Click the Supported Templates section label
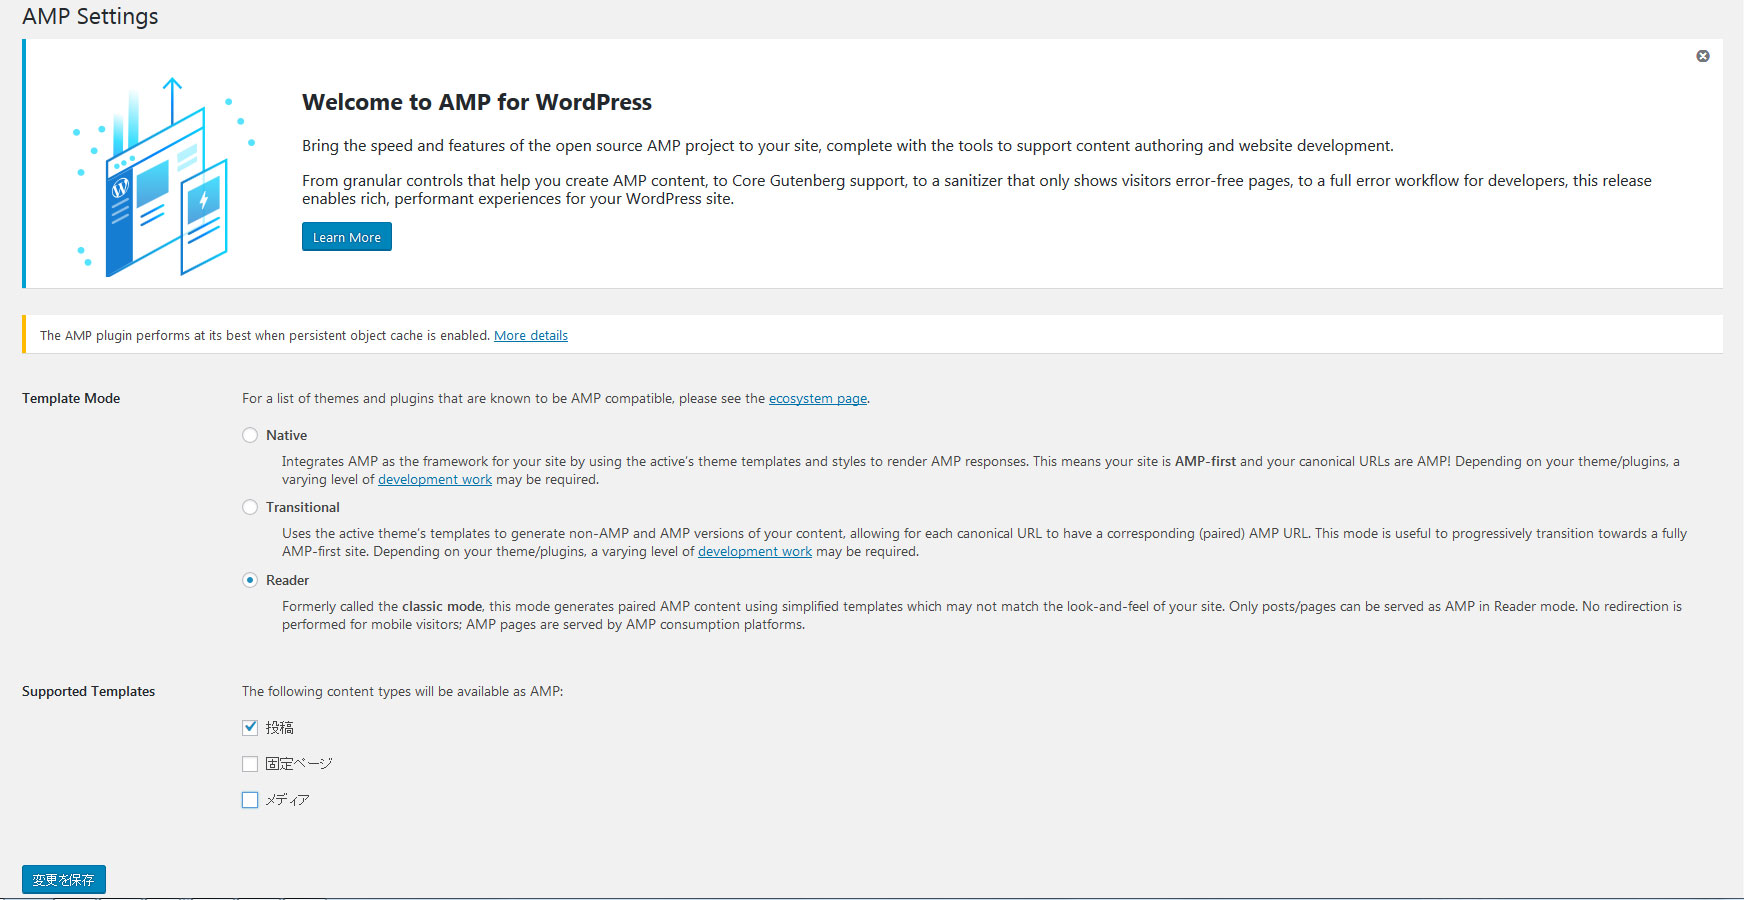 88,691
